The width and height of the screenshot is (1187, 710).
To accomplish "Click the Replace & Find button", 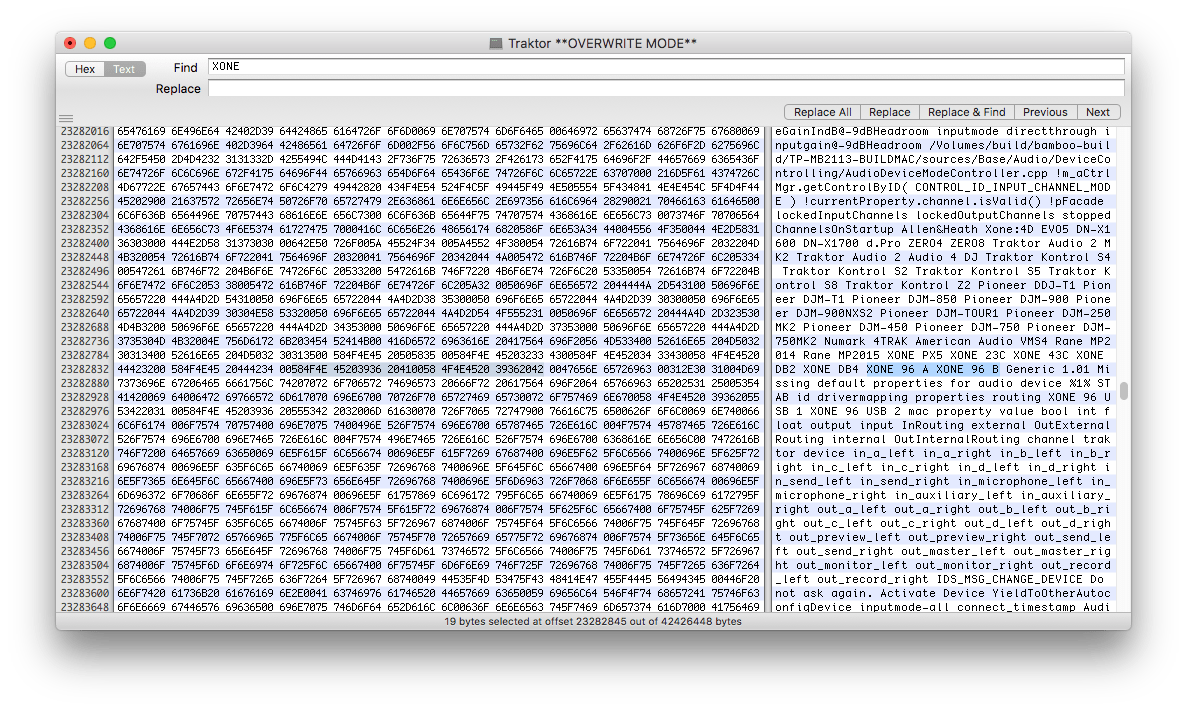I will coord(967,112).
